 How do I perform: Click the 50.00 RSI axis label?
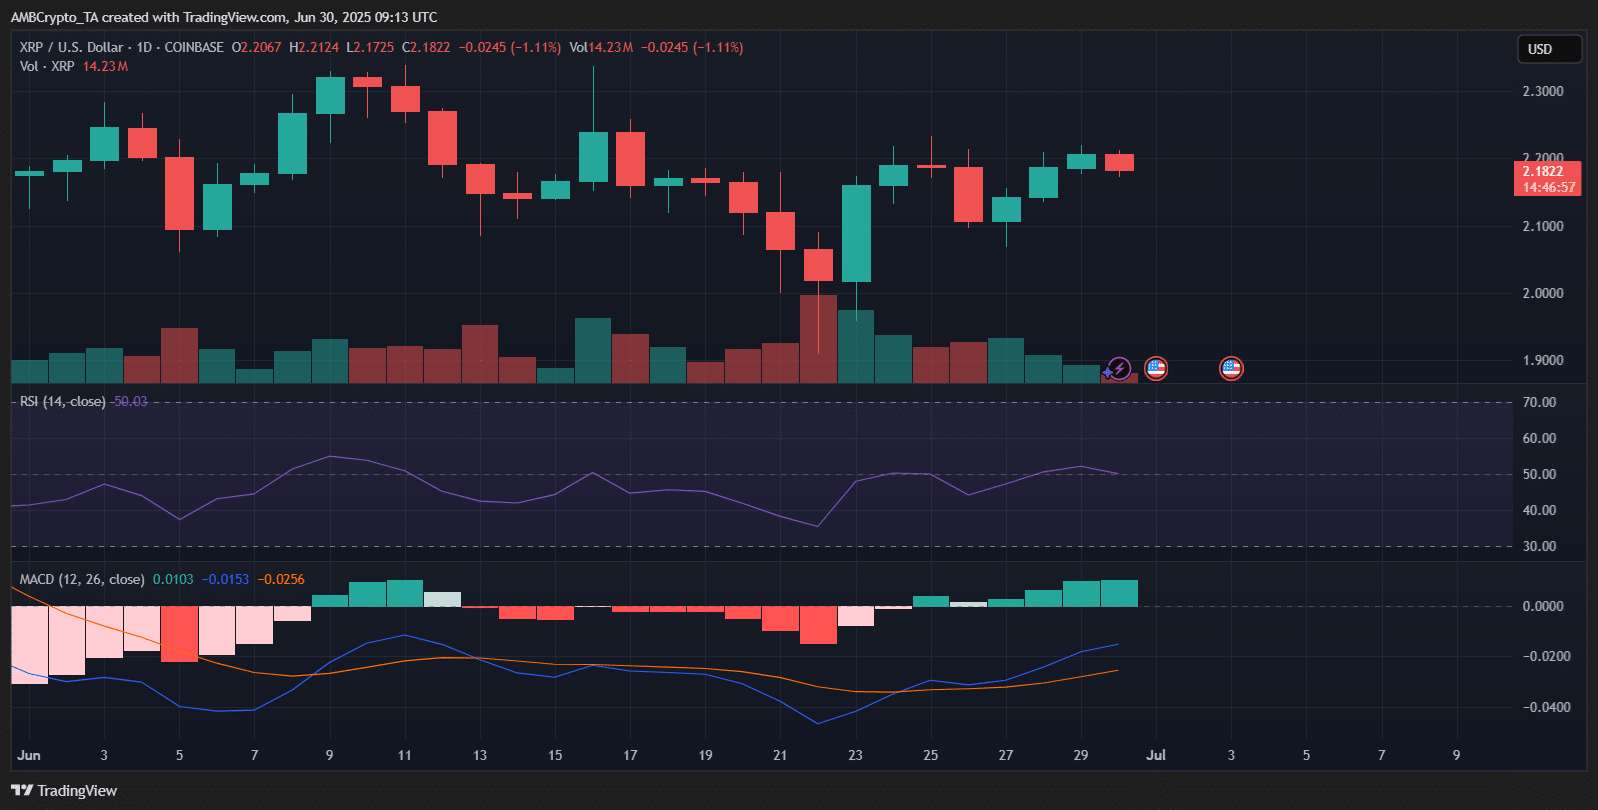[x=1539, y=474]
